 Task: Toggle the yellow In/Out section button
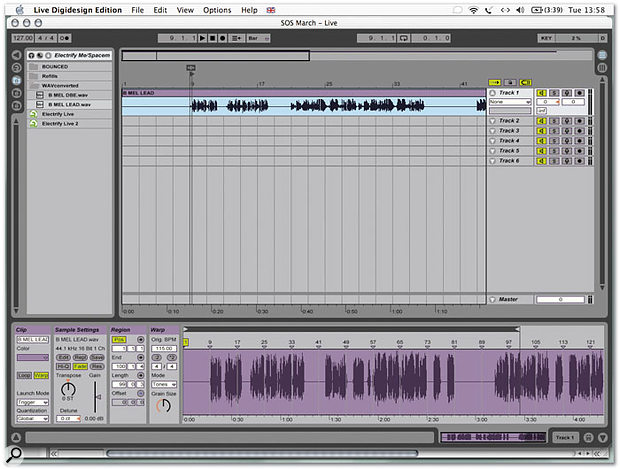[495, 82]
